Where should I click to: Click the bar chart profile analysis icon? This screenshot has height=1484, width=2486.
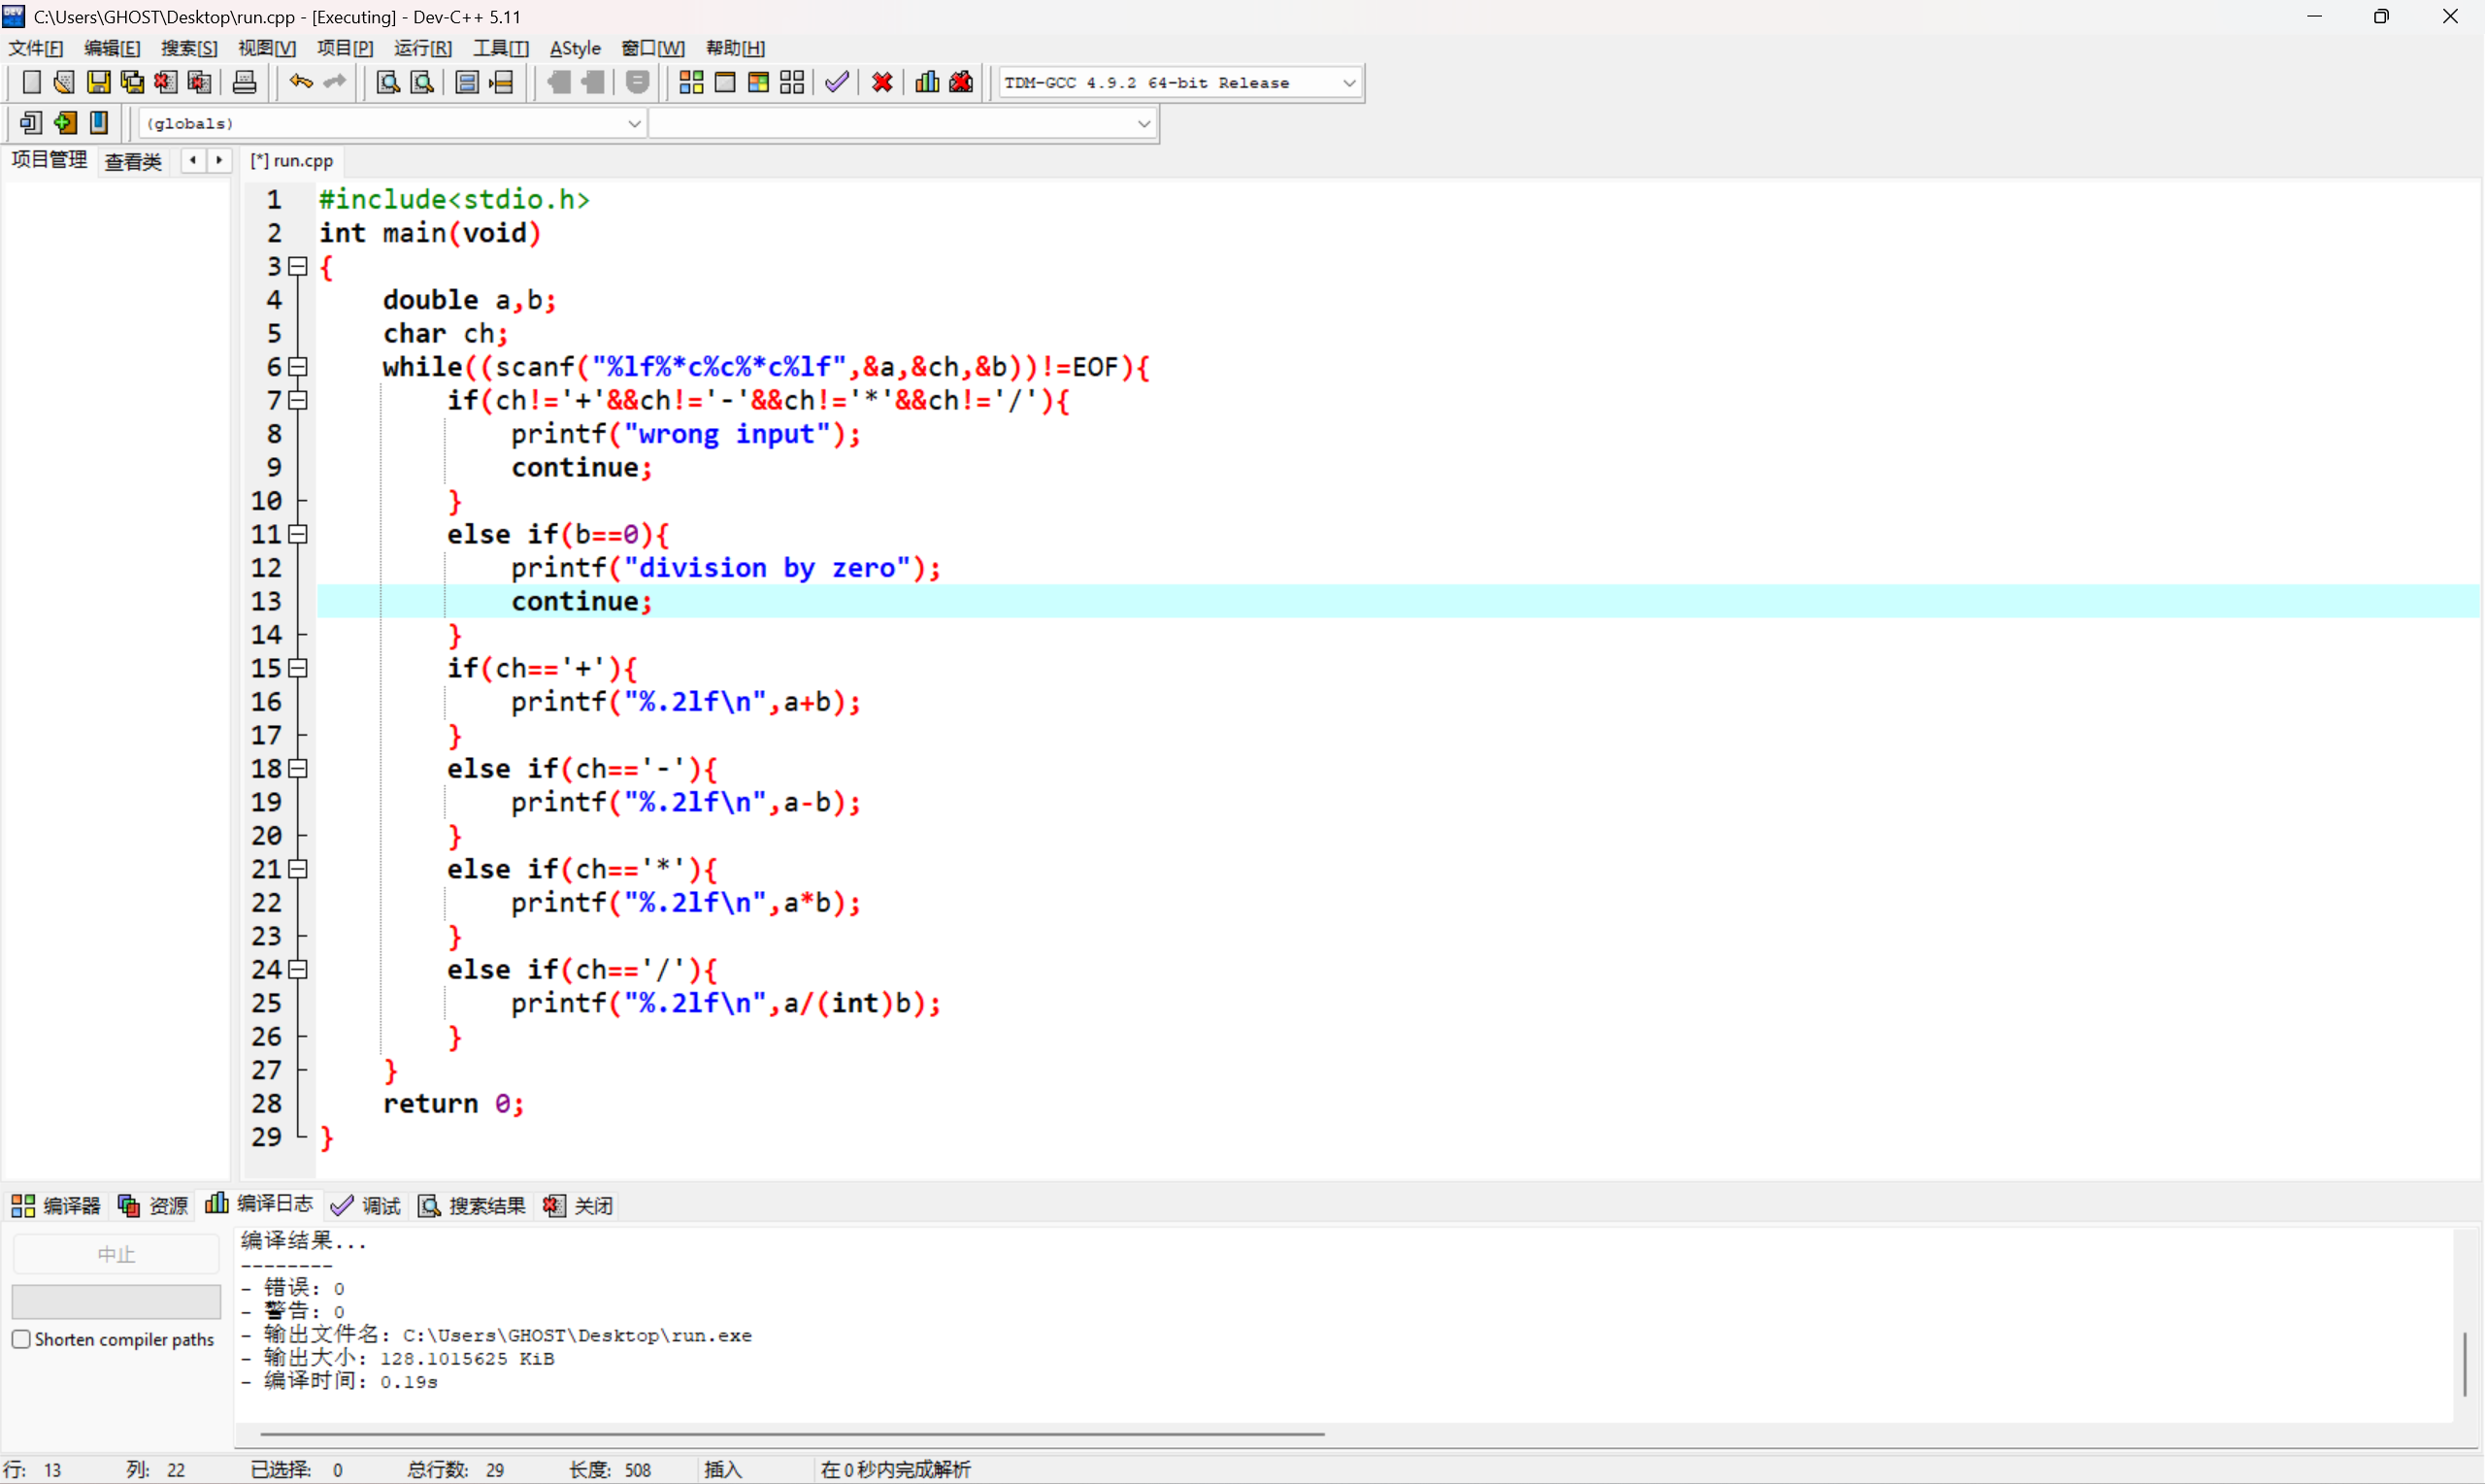click(x=927, y=83)
